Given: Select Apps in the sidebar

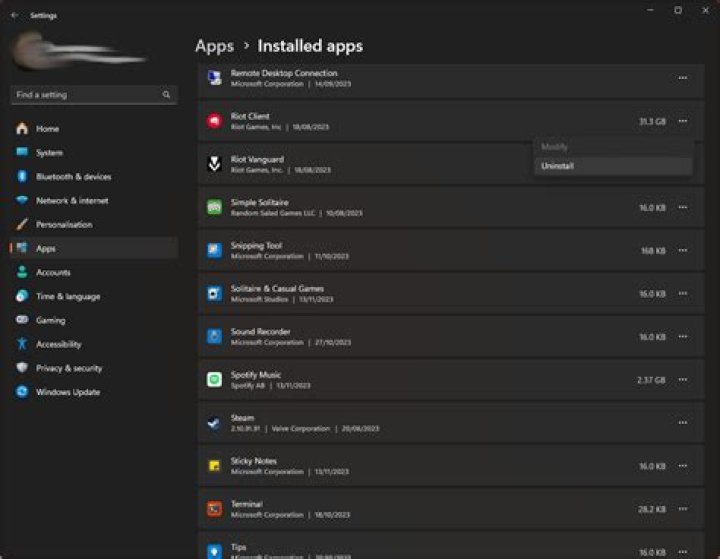Looking at the screenshot, I should (94, 248).
